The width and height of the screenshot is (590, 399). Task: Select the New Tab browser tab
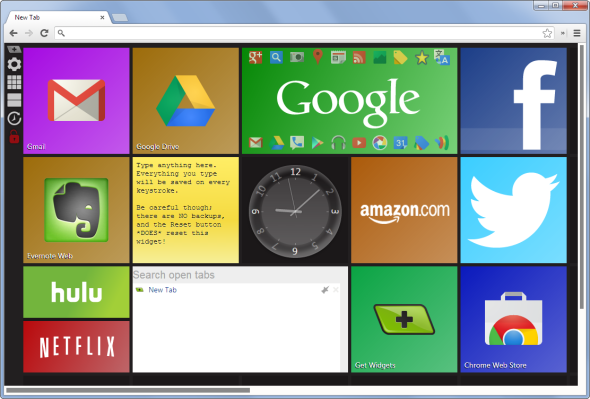(x=58, y=17)
